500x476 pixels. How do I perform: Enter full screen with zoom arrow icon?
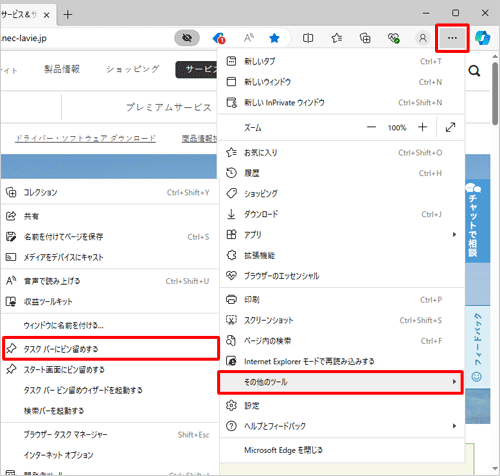coord(450,127)
